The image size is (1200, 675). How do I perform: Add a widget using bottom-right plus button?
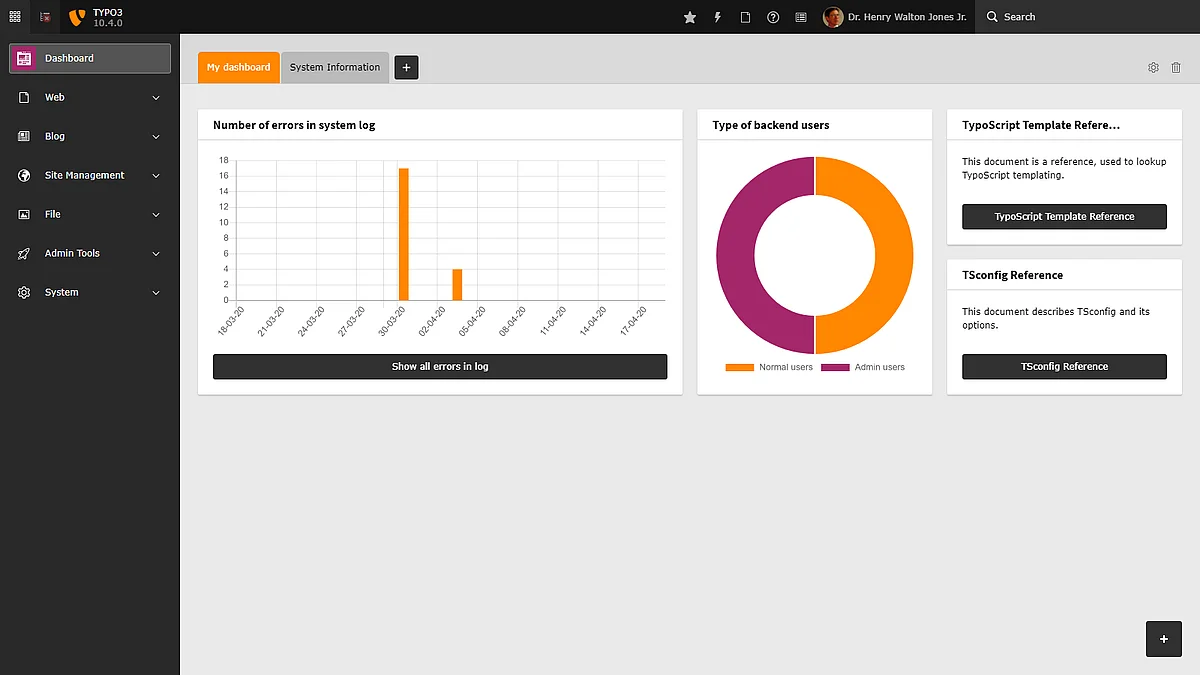pos(1163,639)
